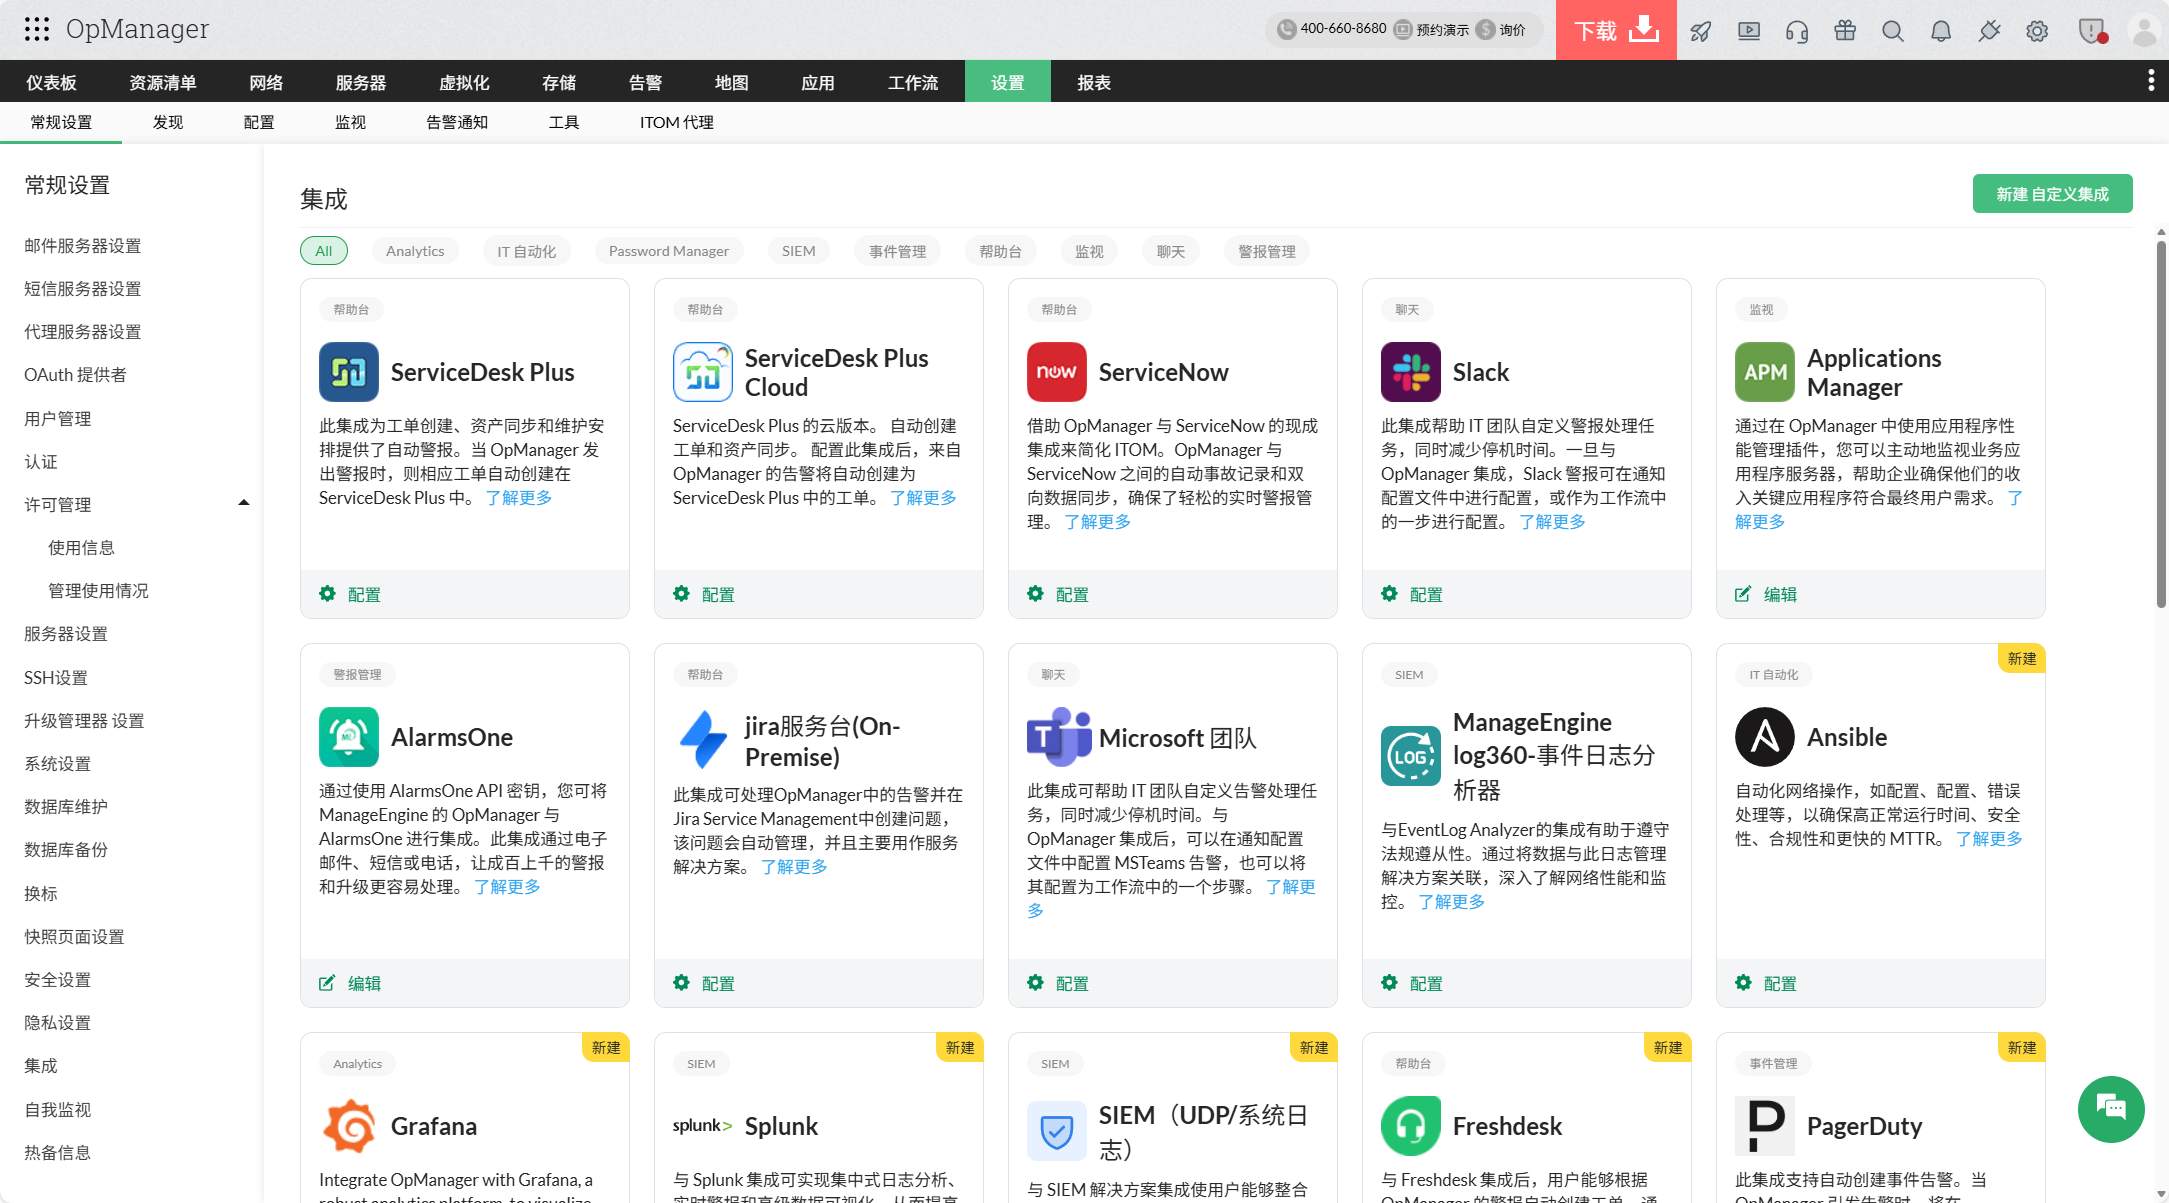2169x1203 pixels.
Task: Open the Ansible integration icon
Action: pos(1764,736)
